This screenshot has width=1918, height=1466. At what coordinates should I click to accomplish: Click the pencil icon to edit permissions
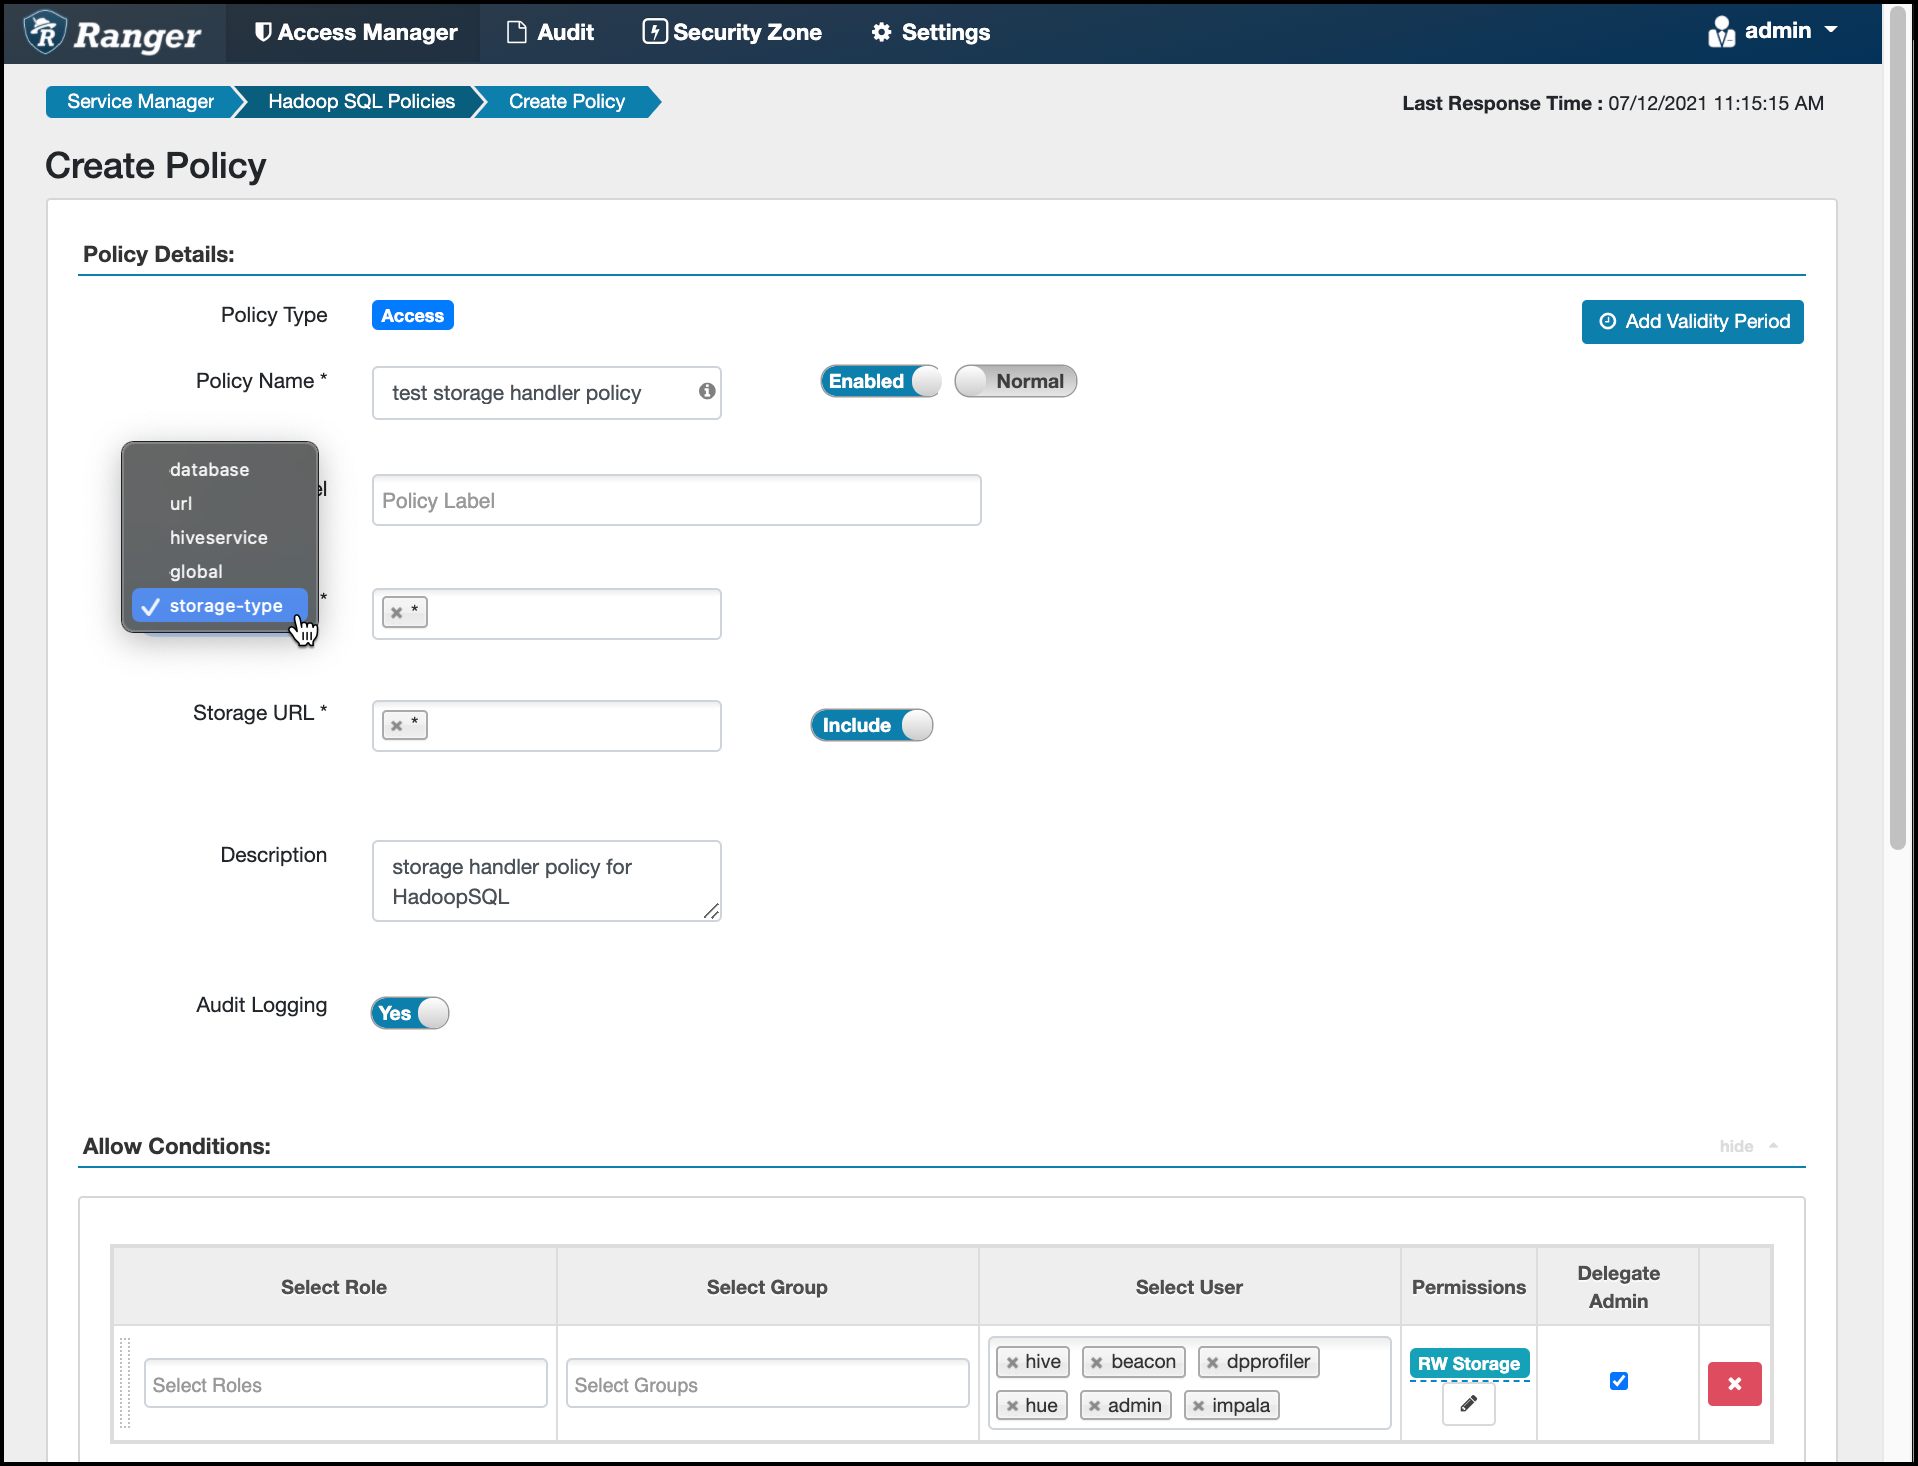click(1468, 1404)
